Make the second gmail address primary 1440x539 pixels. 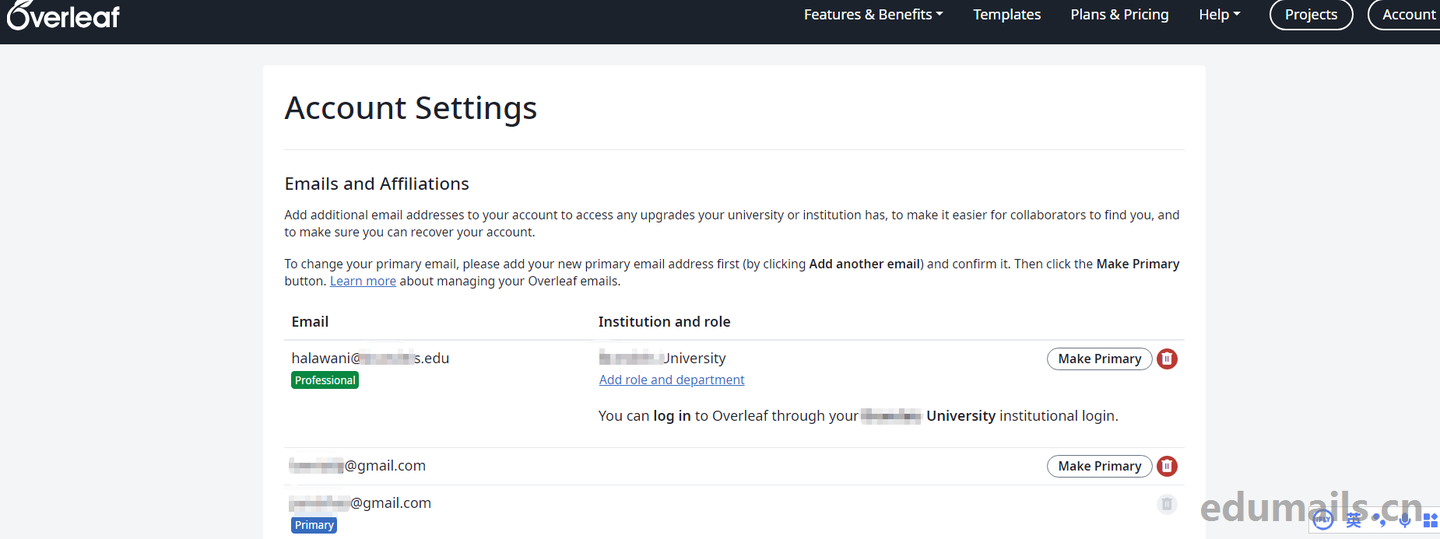pos(1099,466)
